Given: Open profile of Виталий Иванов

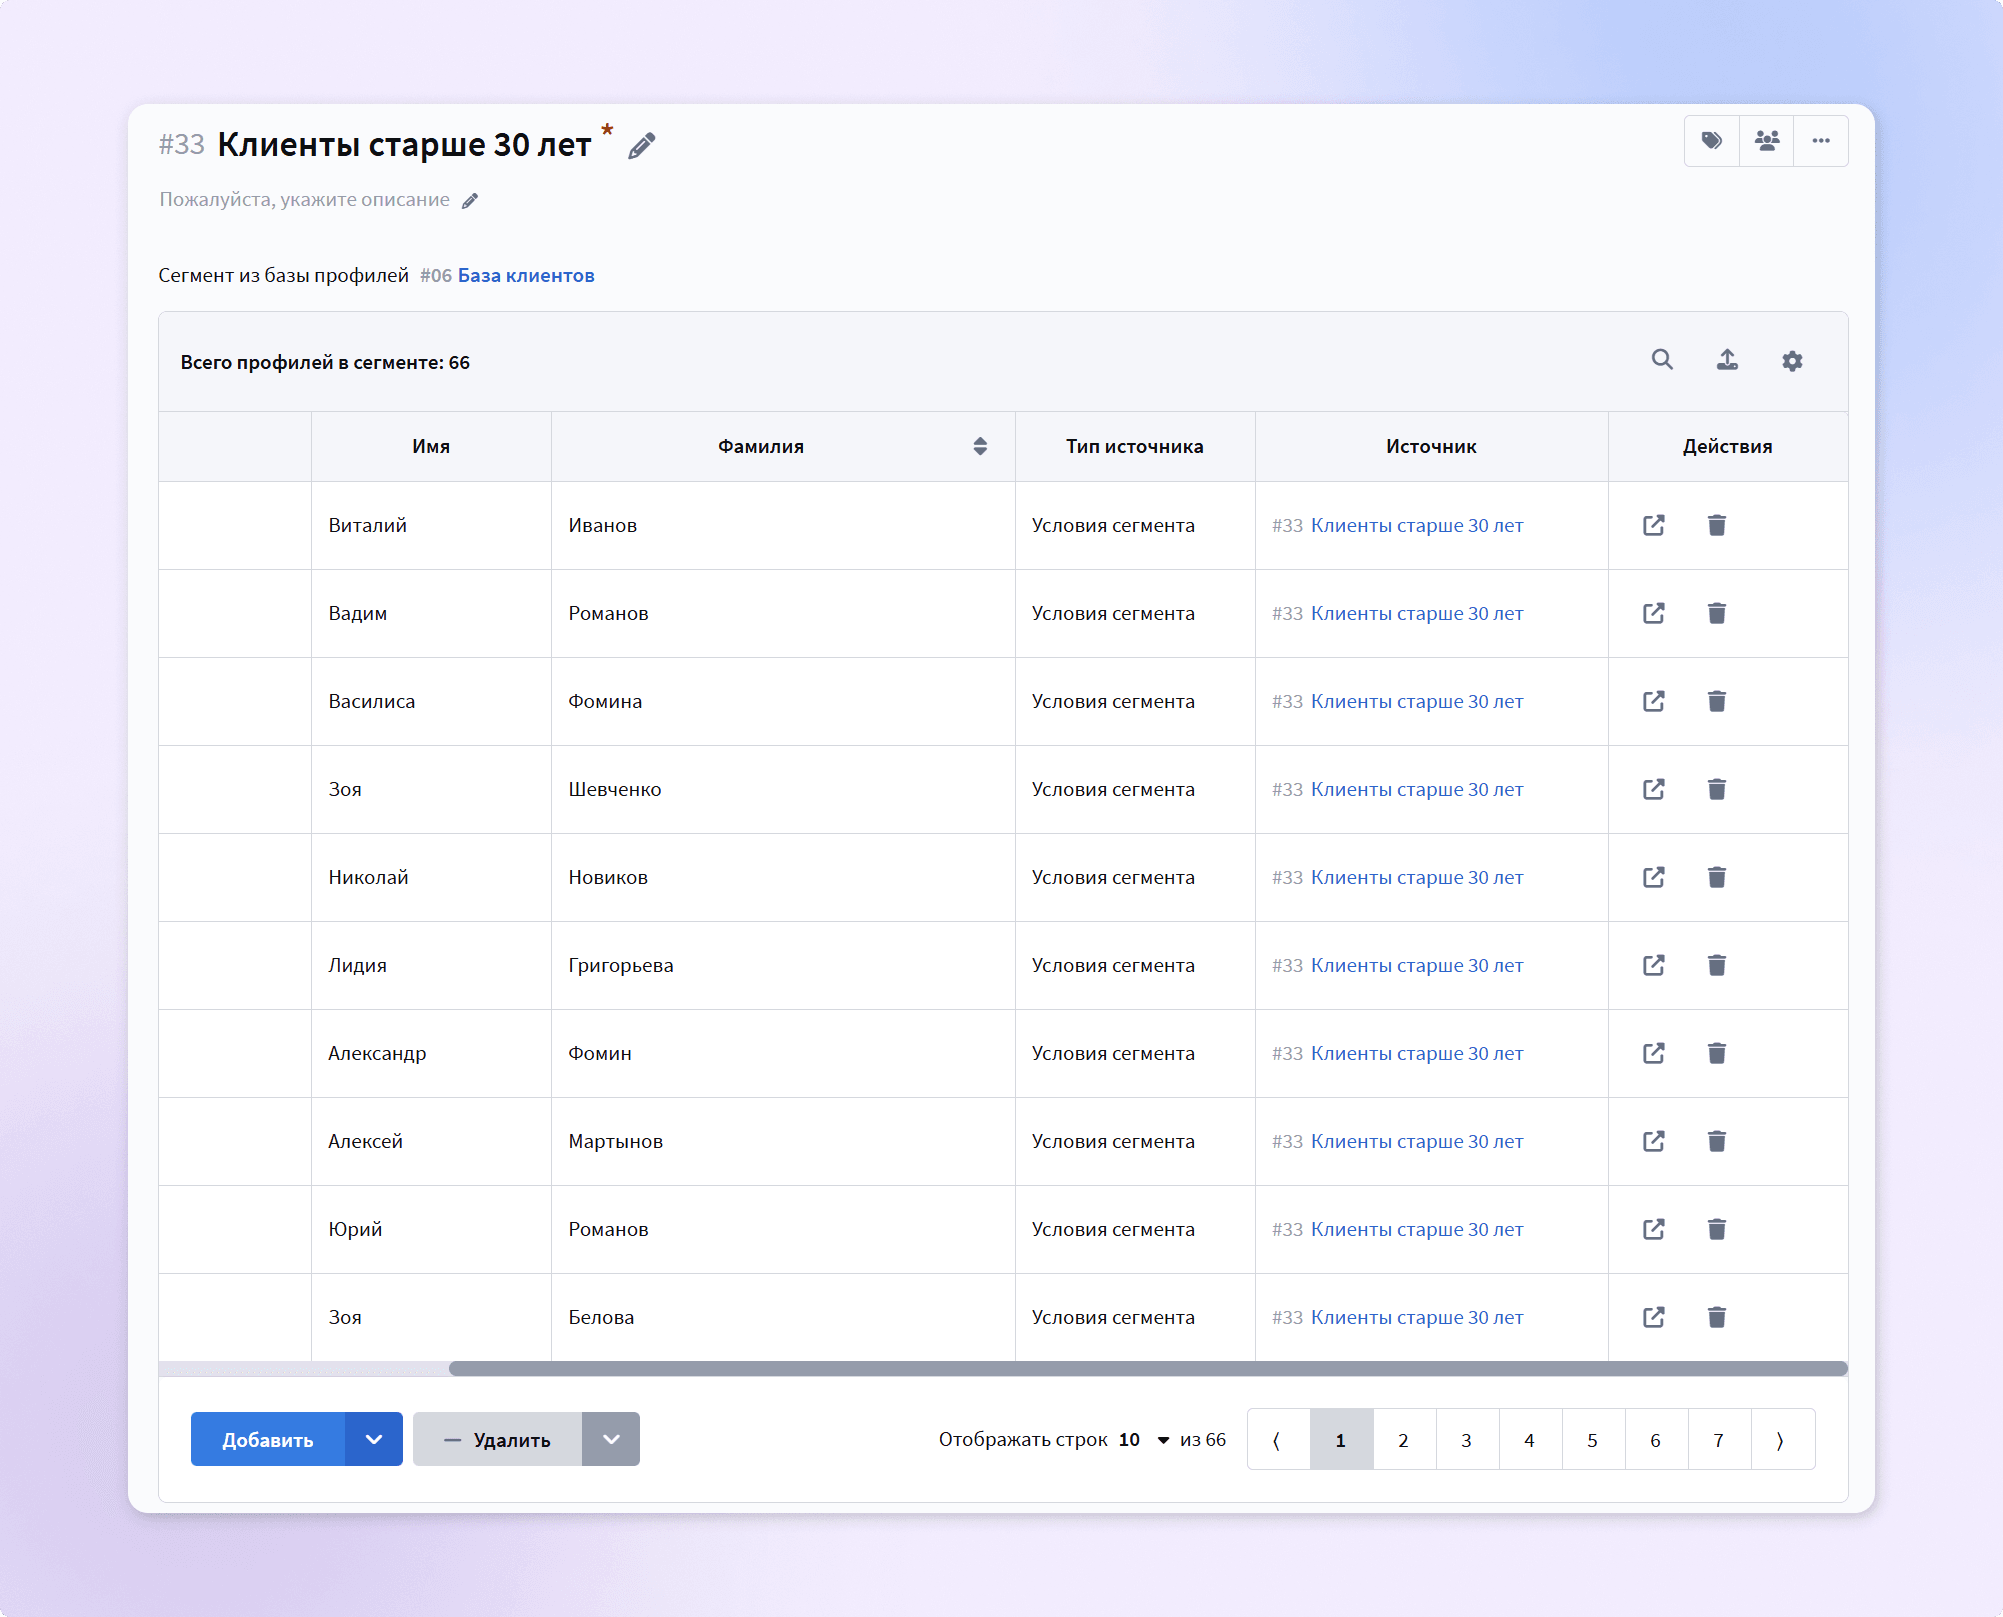Looking at the screenshot, I should point(1654,525).
